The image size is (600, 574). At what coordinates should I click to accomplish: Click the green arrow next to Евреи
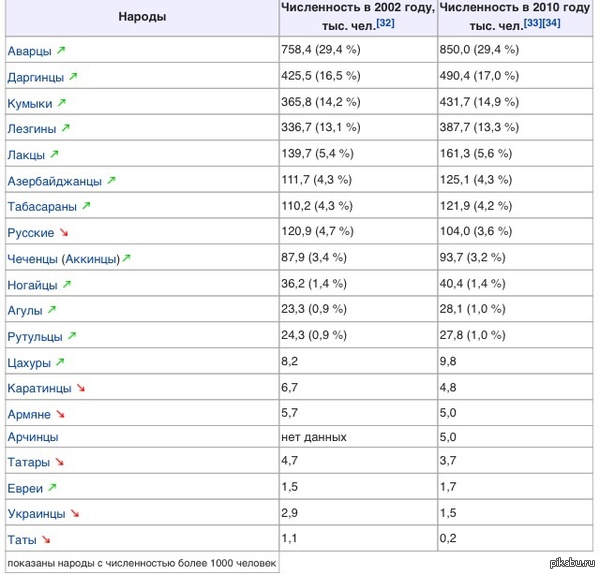pyautogui.click(x=52, y=488)
